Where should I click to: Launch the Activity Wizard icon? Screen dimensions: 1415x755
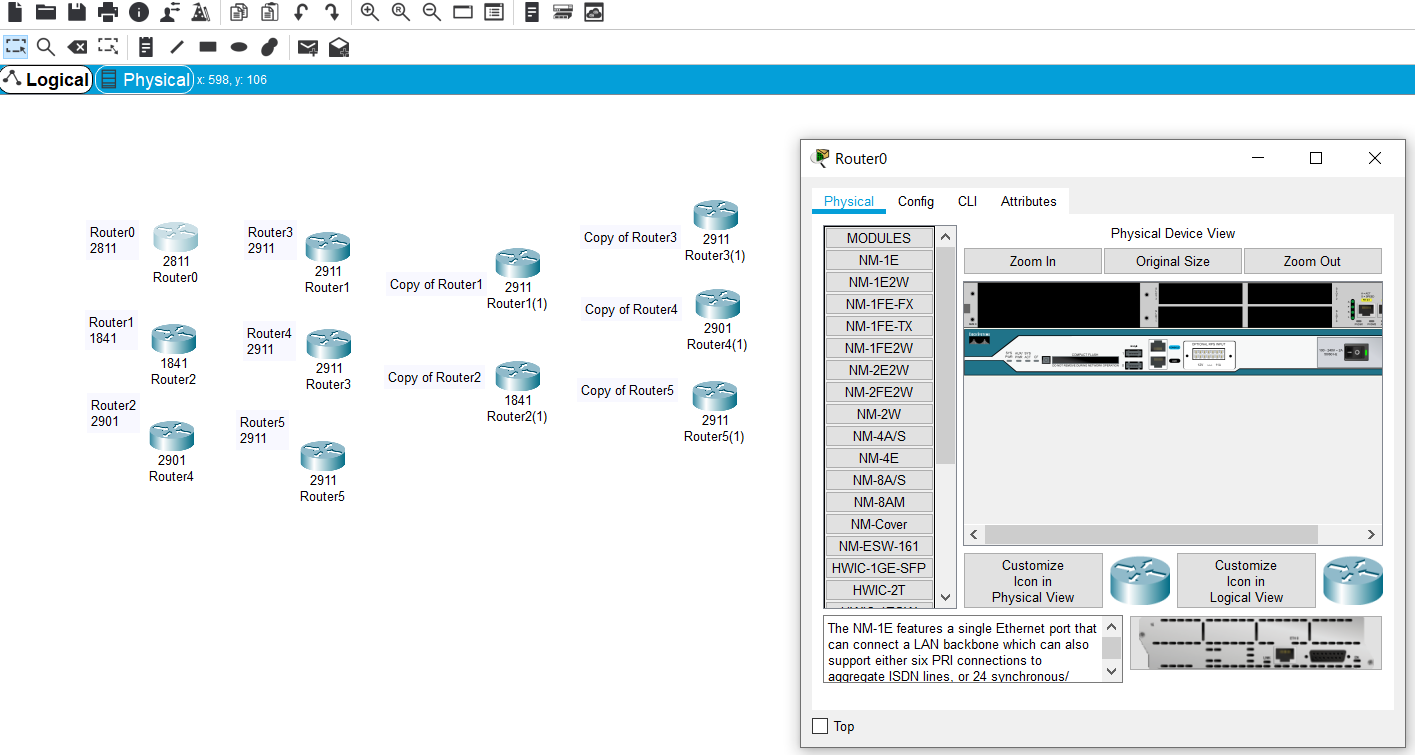pyautogui.click(x=201, y=12)
